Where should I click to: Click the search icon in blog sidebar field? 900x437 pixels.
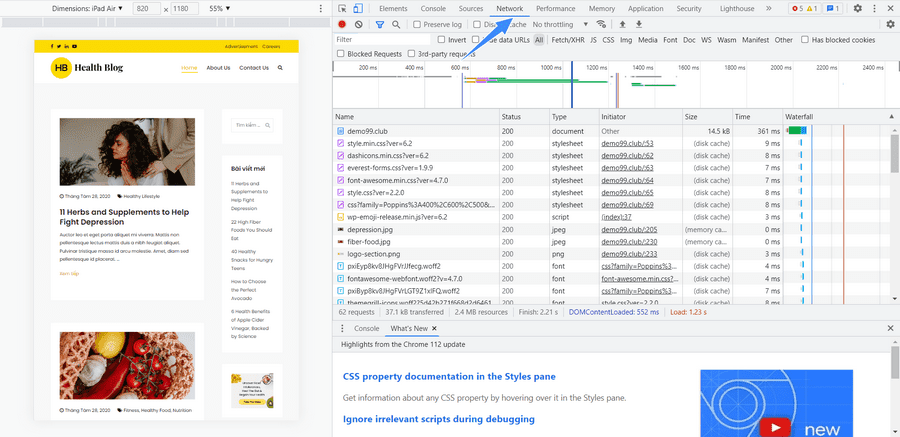(x=267, y=125)
